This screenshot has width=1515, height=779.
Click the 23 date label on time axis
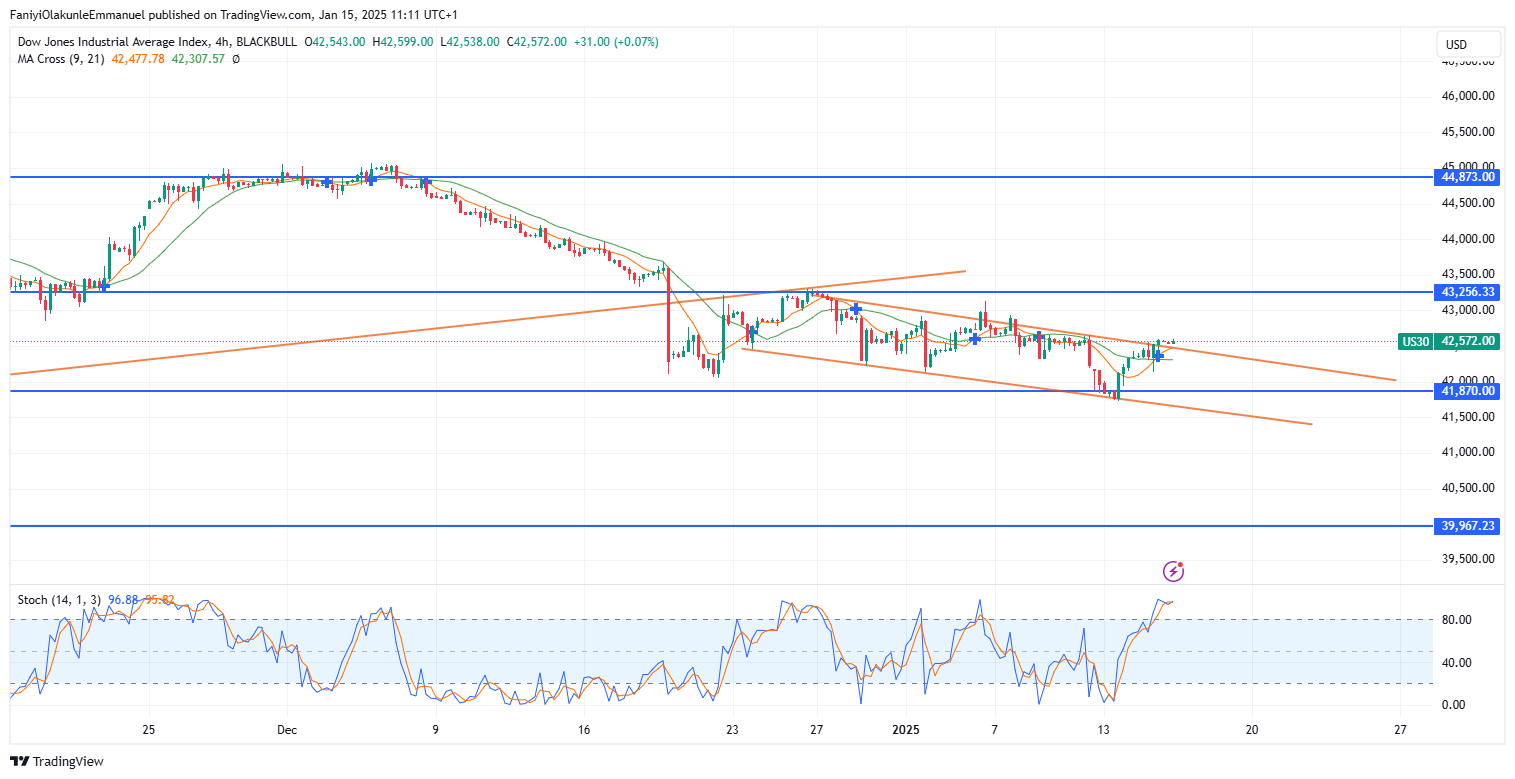tap(732, 730)
